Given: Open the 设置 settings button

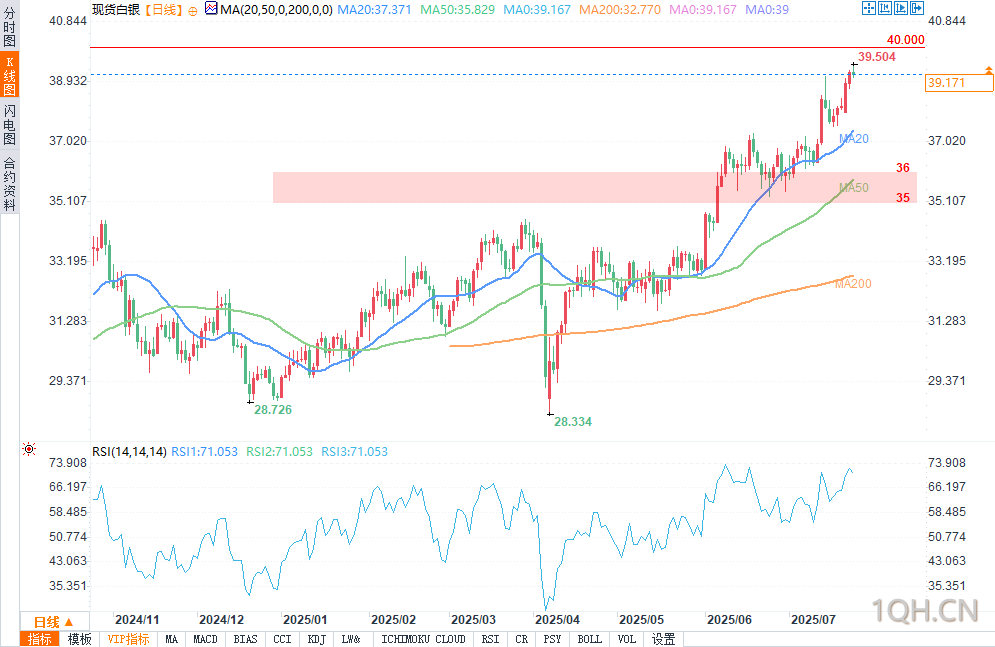Looking at the screenshot, I should pyautogui.click(x=663, y=639).
